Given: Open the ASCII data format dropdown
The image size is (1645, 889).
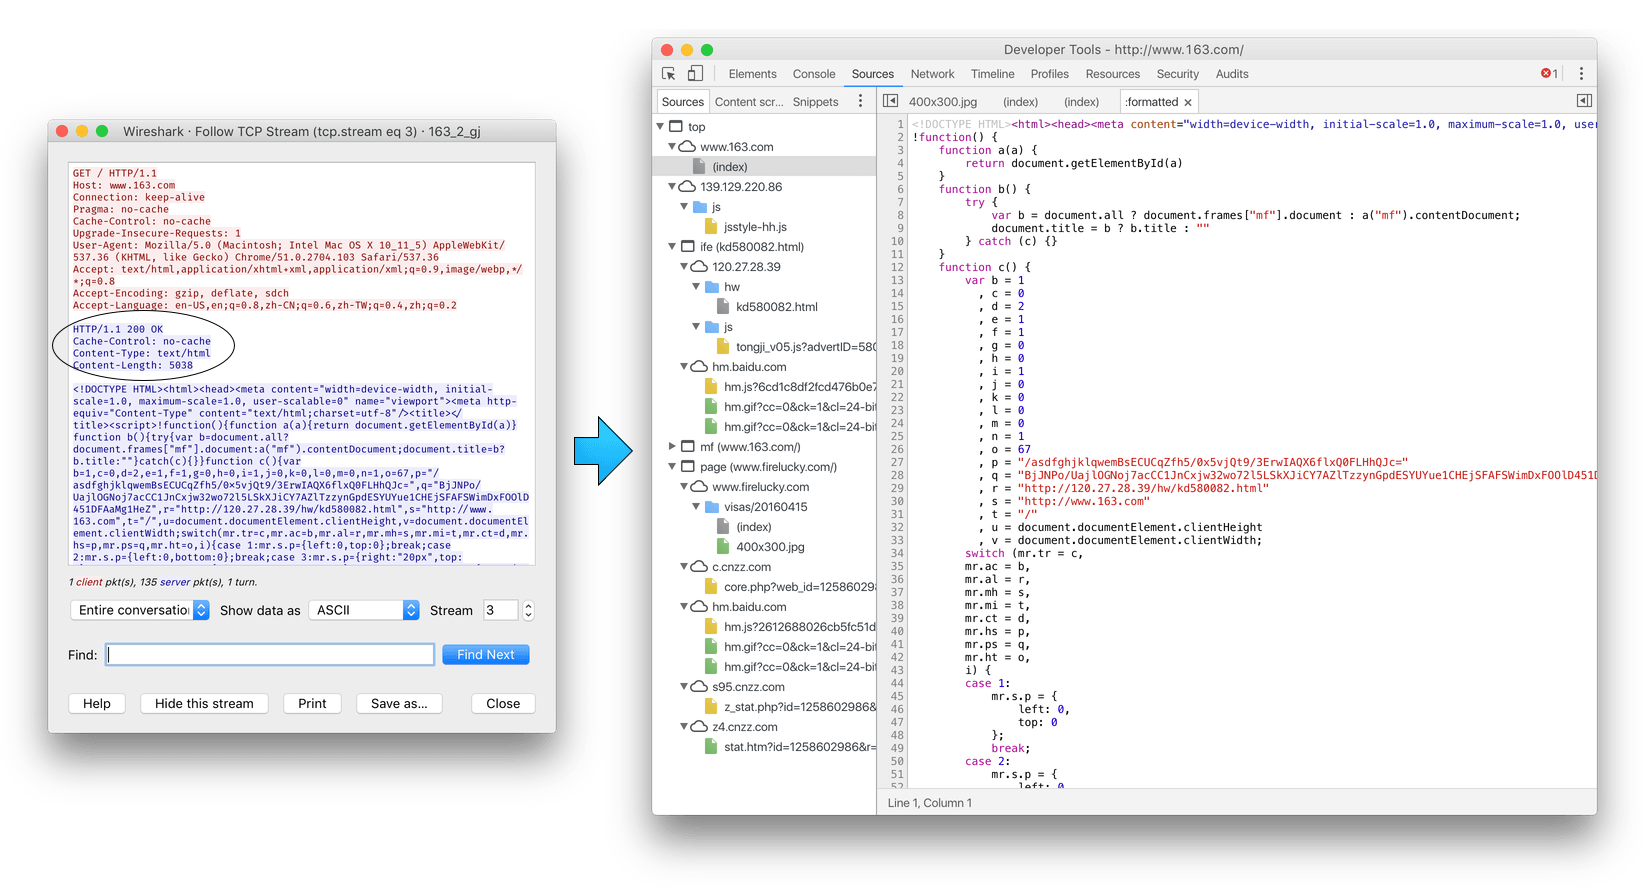Looking at the screenshot, I should point(364,610).
